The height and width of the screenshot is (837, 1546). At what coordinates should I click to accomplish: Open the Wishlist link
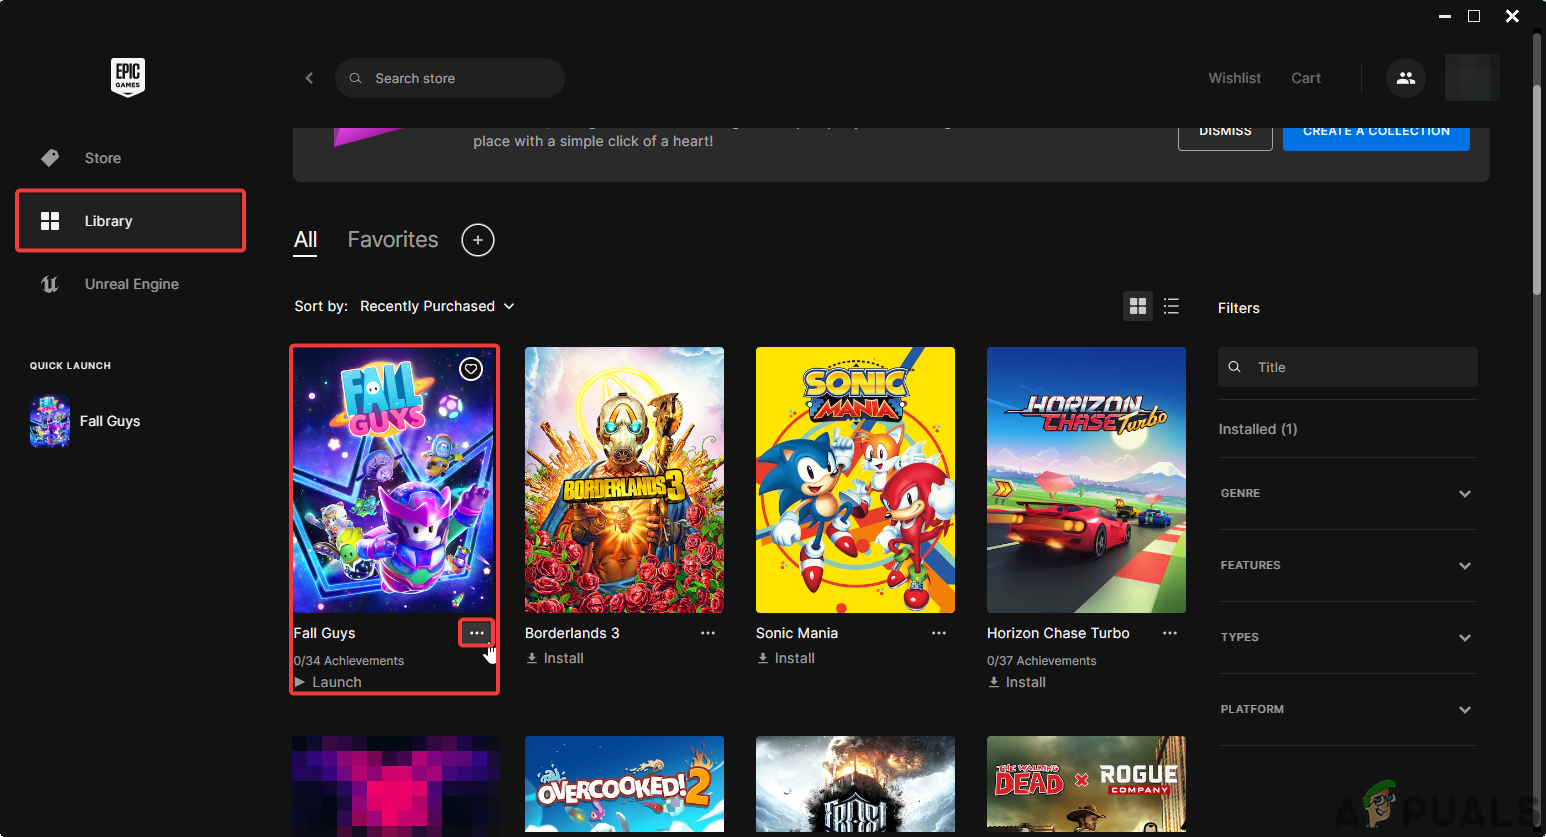[1234, 78]
